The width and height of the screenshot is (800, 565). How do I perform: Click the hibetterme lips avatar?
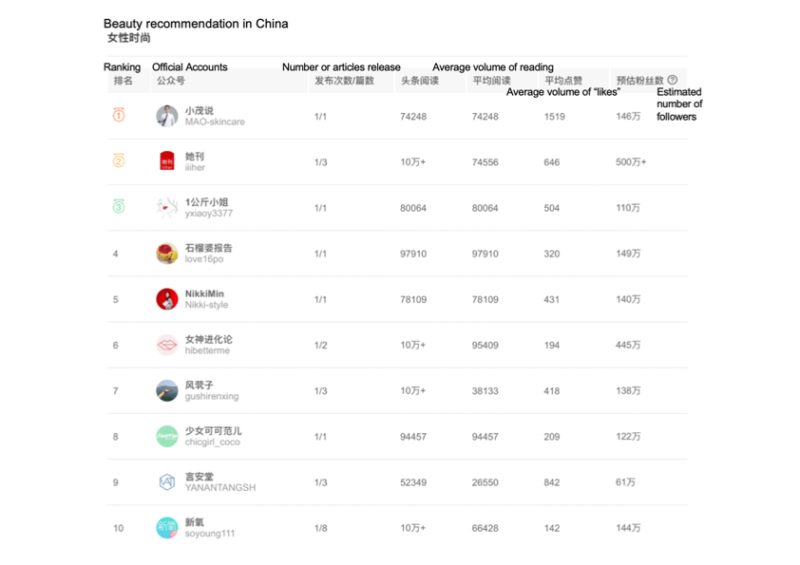pos(167,345)
